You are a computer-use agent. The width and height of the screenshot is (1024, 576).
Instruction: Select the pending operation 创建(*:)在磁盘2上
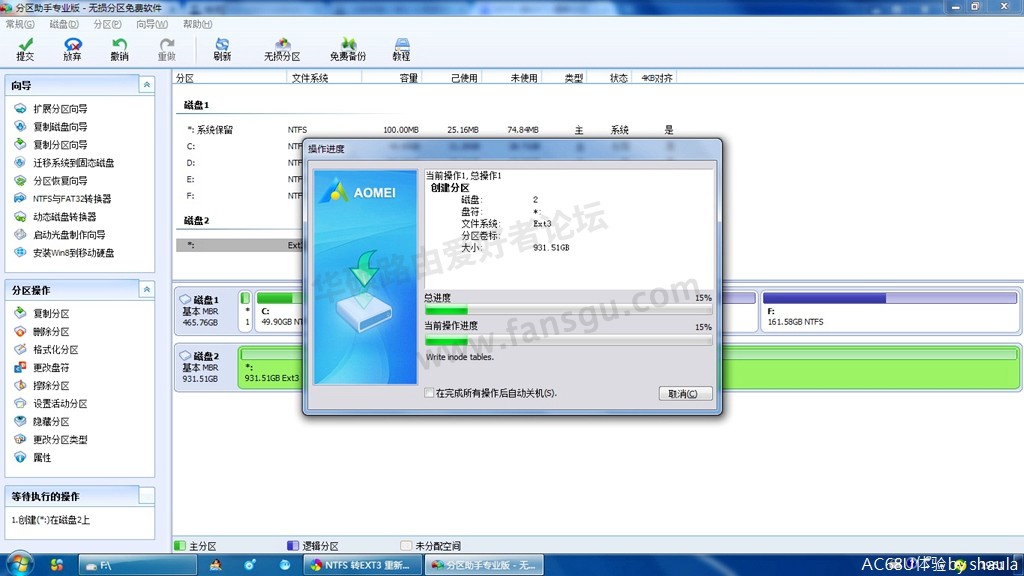pos(51,520)
